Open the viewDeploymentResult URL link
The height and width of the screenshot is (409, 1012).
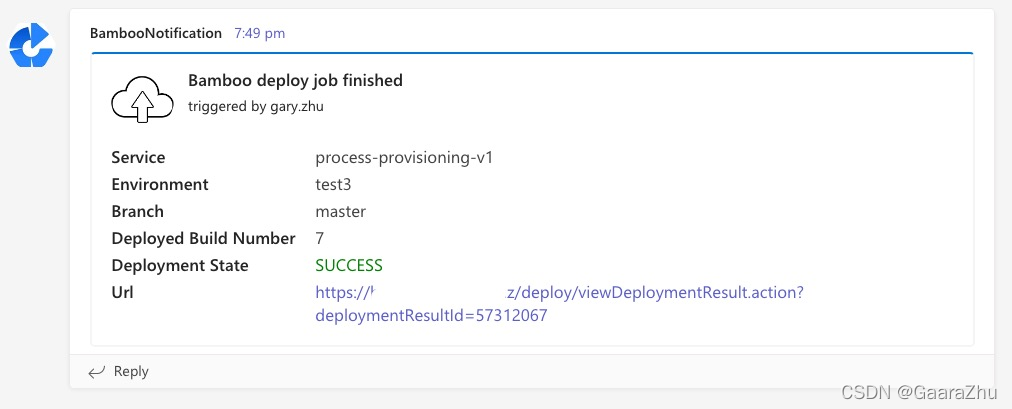tap(560, 304)
